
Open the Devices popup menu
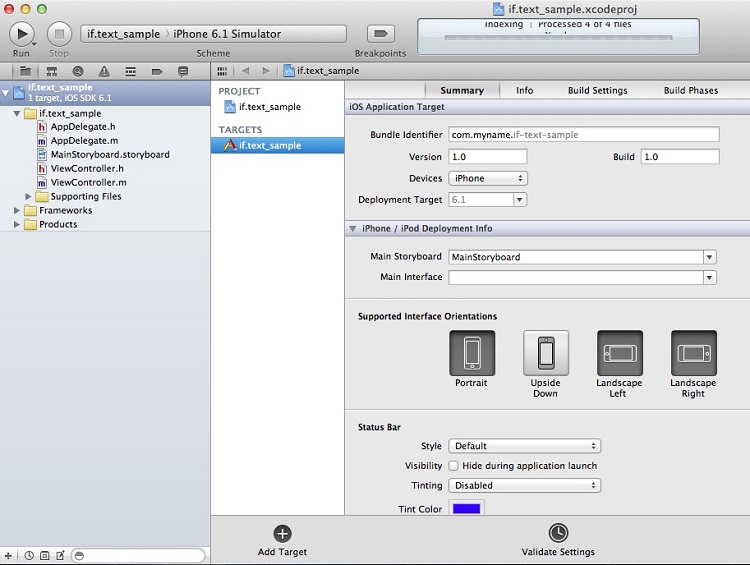[x=488, y=178]
